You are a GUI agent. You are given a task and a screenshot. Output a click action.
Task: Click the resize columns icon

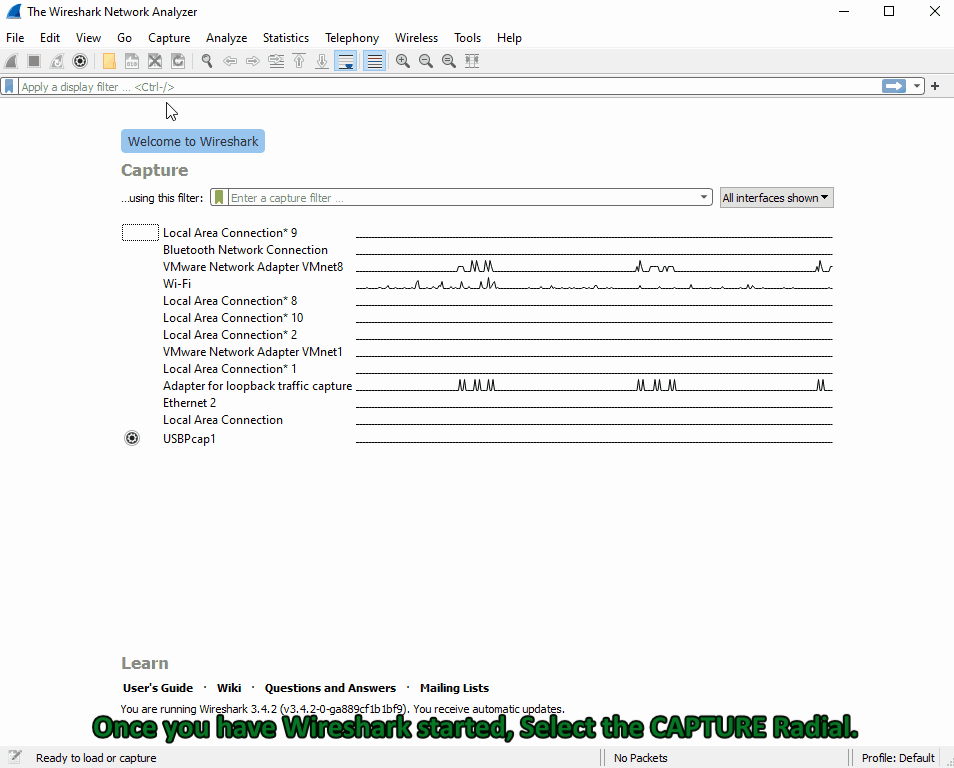point(472,61)
